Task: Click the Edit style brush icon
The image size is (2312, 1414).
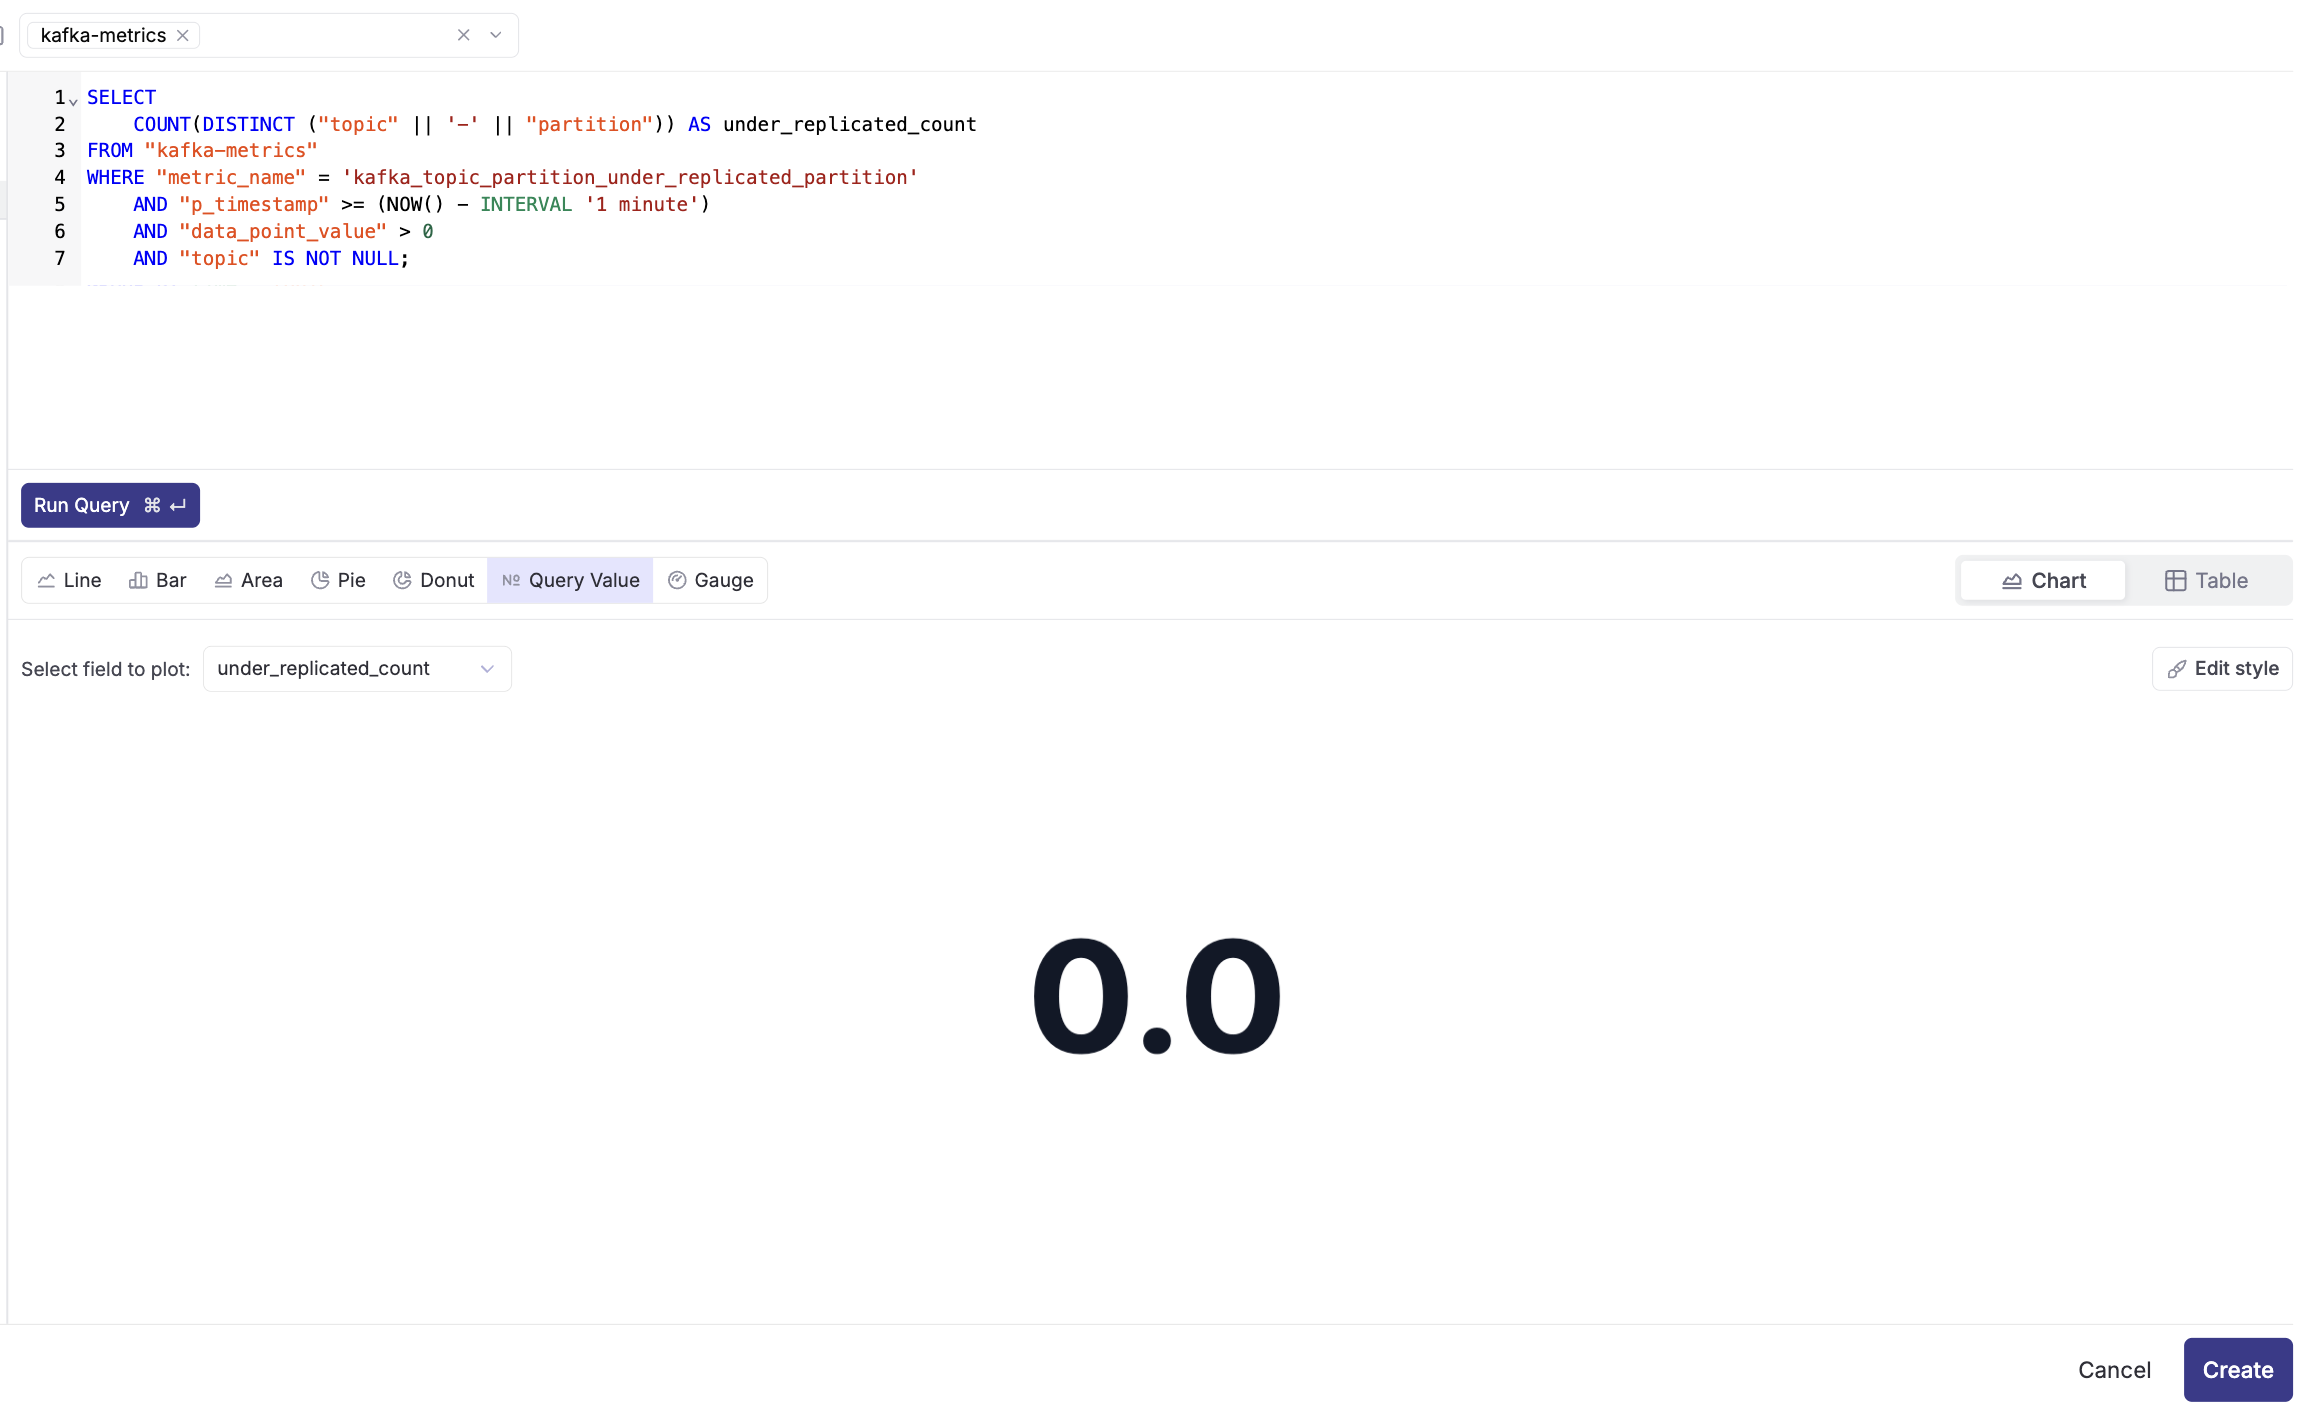Action: point(2176,669)
